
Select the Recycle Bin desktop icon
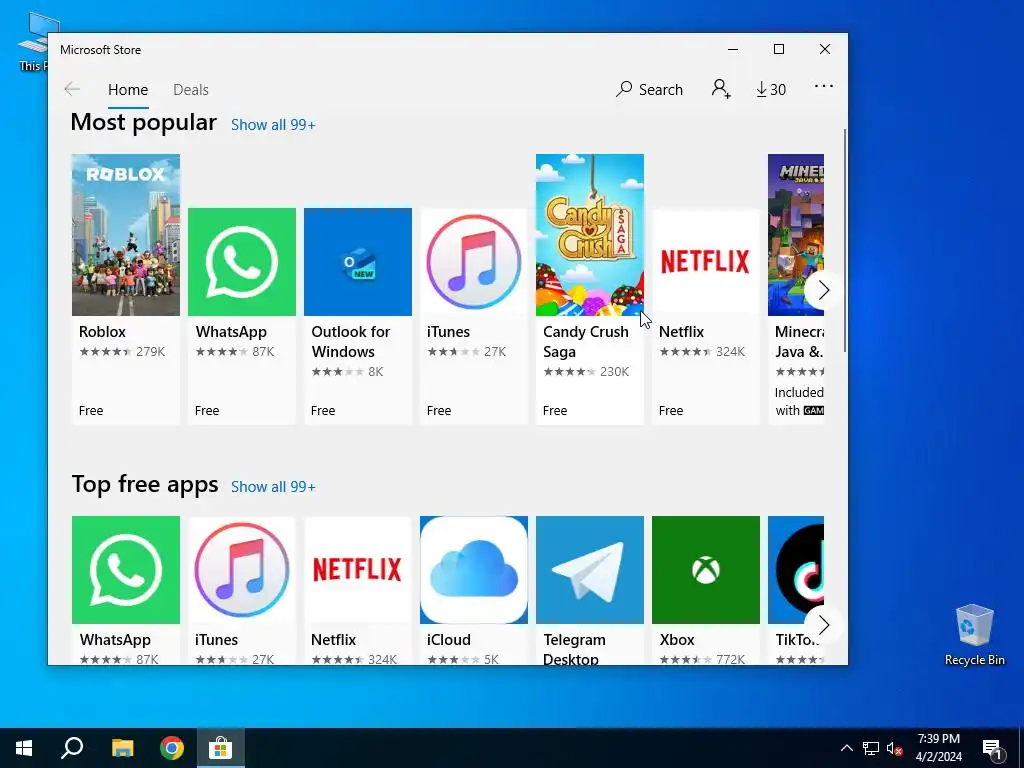[974, 635]
